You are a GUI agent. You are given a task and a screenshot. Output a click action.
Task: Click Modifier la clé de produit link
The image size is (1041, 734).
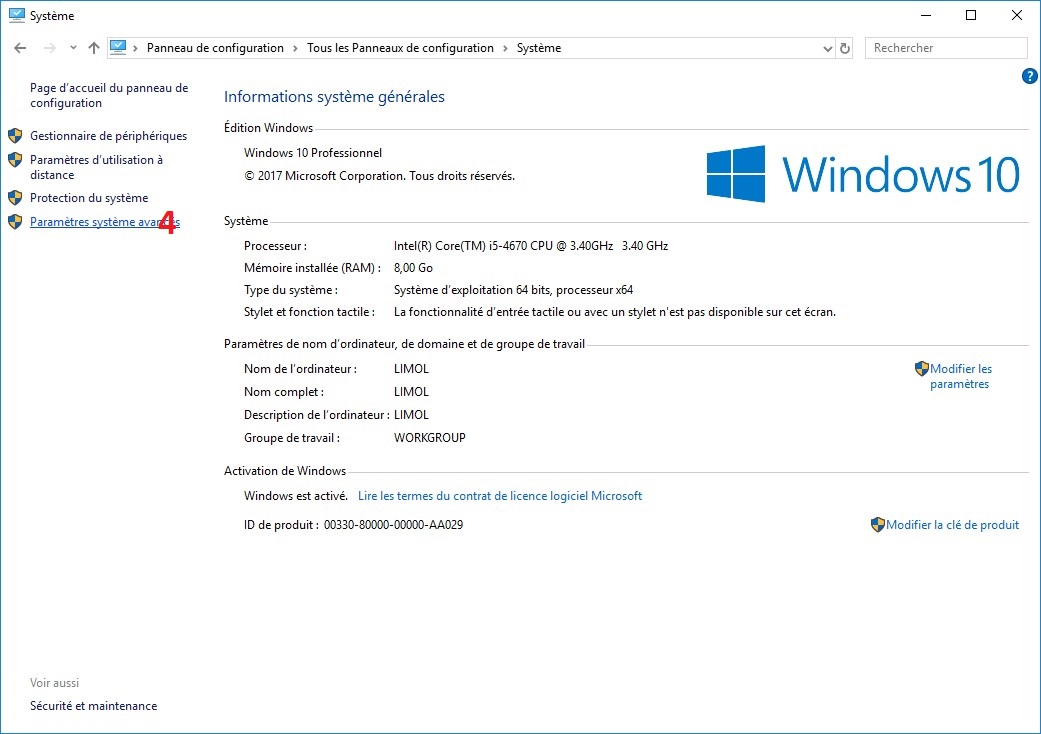952,525
